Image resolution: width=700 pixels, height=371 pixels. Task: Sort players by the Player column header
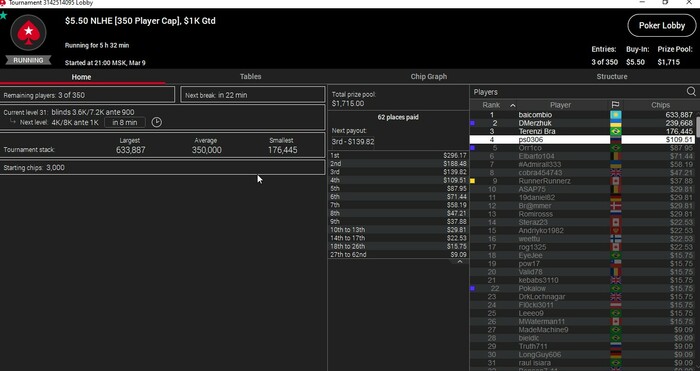[x=560, y=105]
